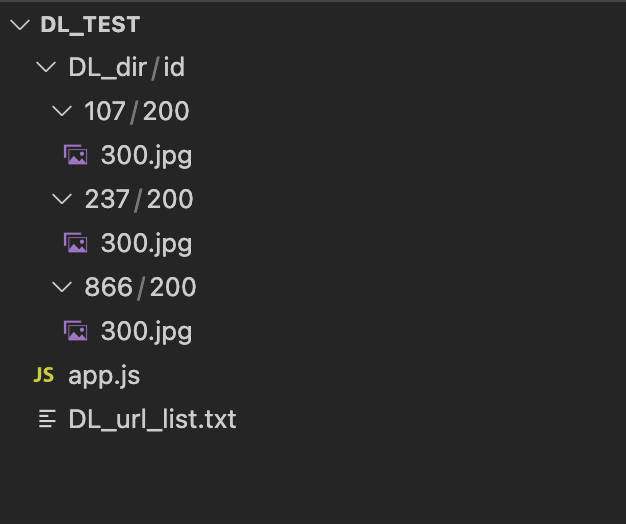The image size is (626, 524).
Task: Click the image icon of 300.jpg under 237/200
Action: (75, 243)
